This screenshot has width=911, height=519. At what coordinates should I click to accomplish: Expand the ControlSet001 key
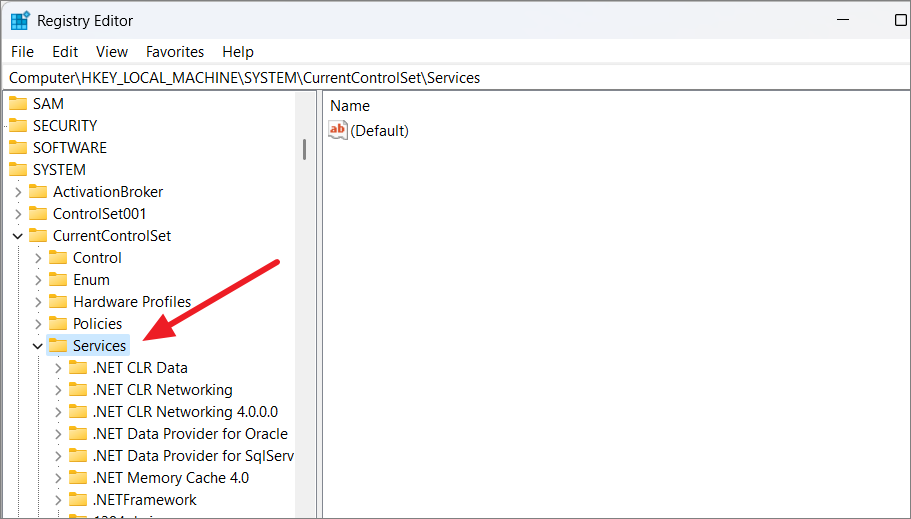(18, 214)
